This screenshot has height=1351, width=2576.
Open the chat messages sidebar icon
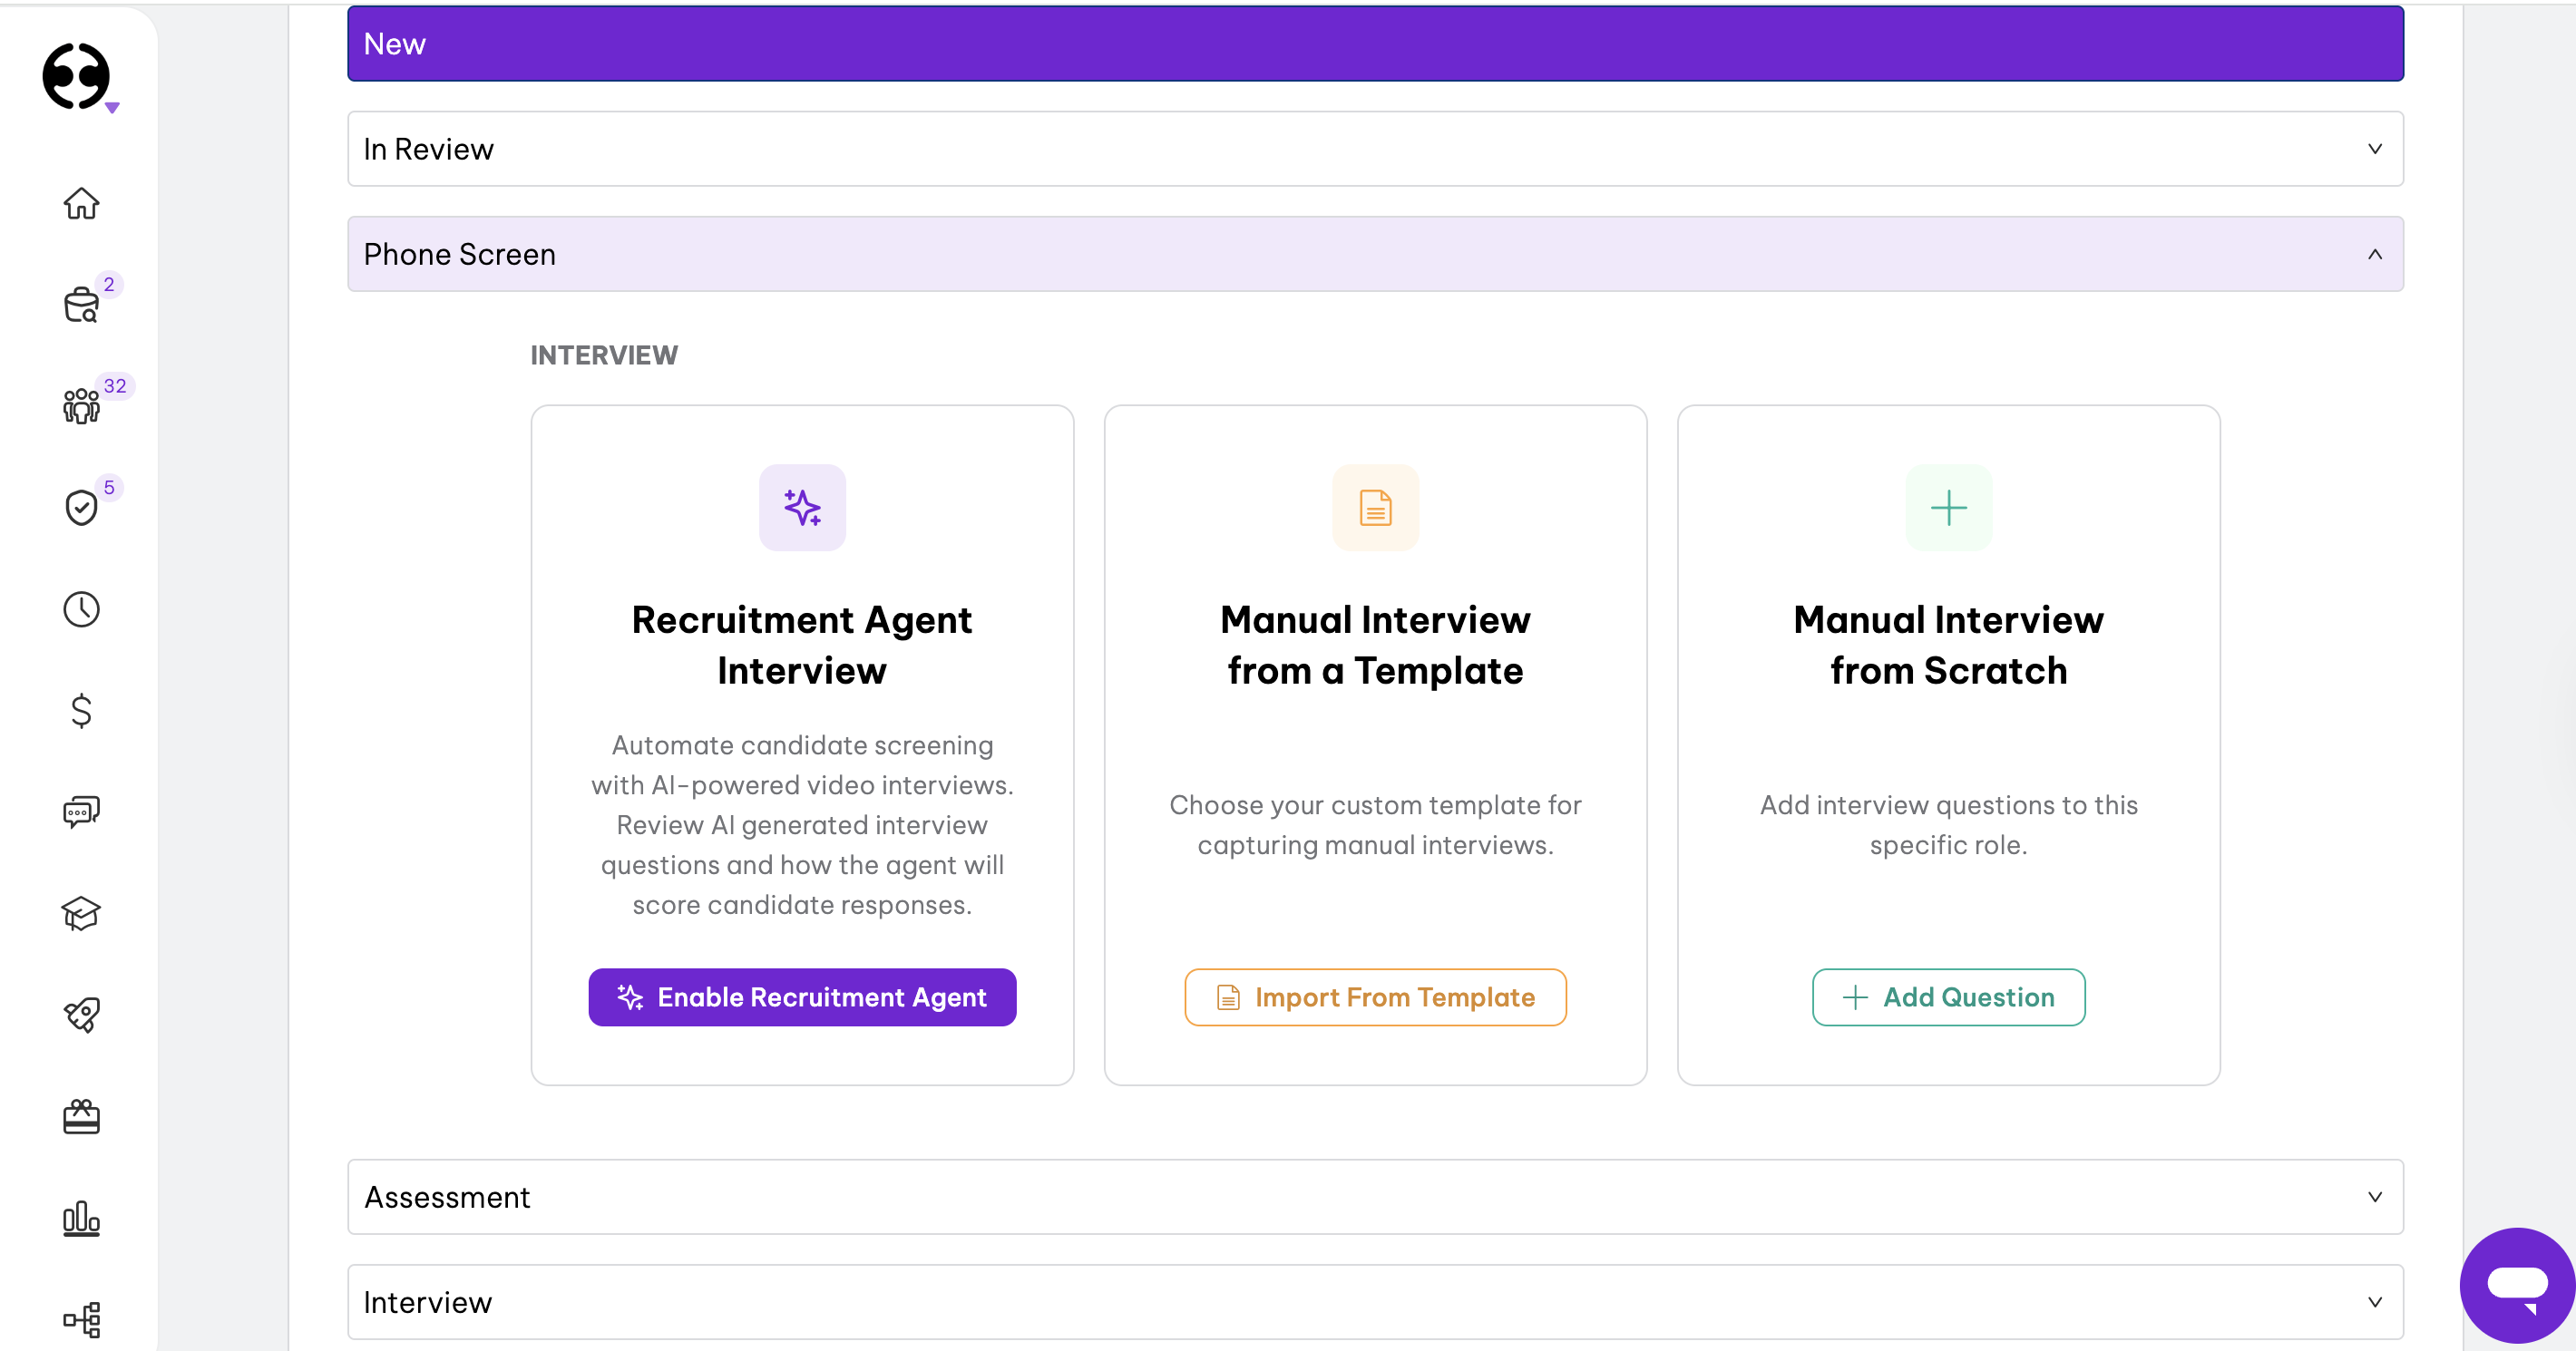click(x=81, y=811)
